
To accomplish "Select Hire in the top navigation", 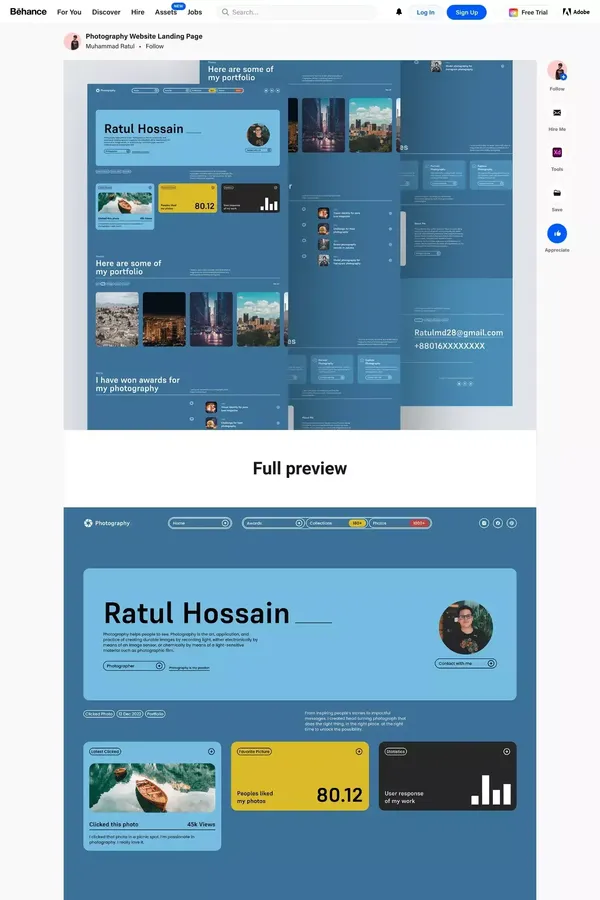I will 138,12.
